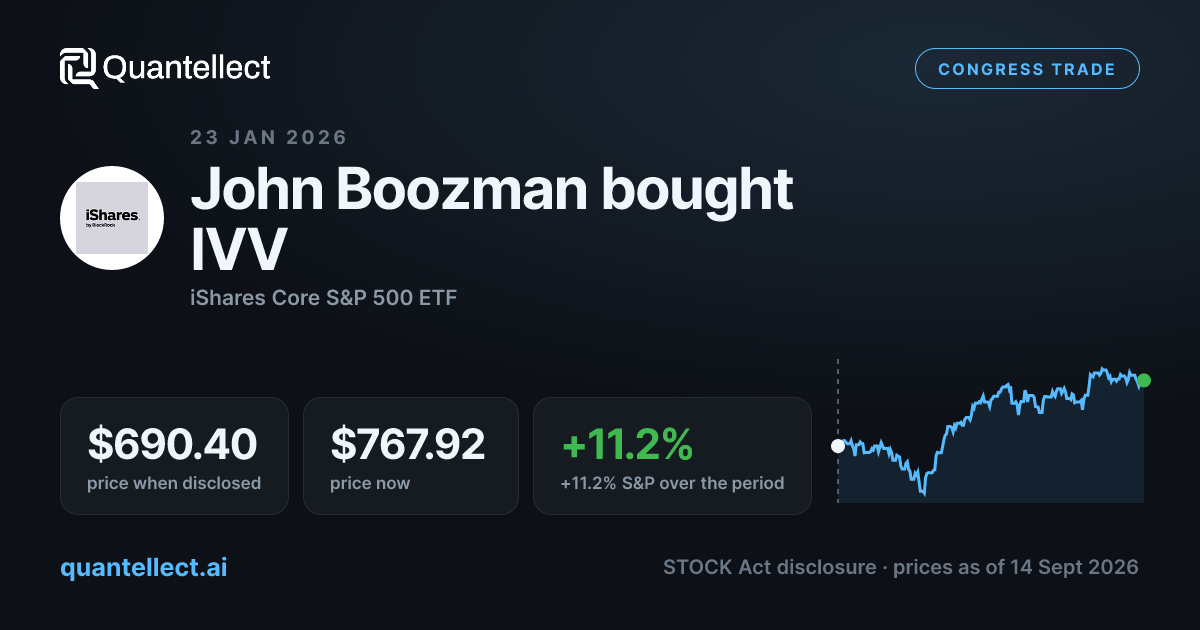
Task: Select the John Boozman bought IVV headline
Action: pos(492,219)
